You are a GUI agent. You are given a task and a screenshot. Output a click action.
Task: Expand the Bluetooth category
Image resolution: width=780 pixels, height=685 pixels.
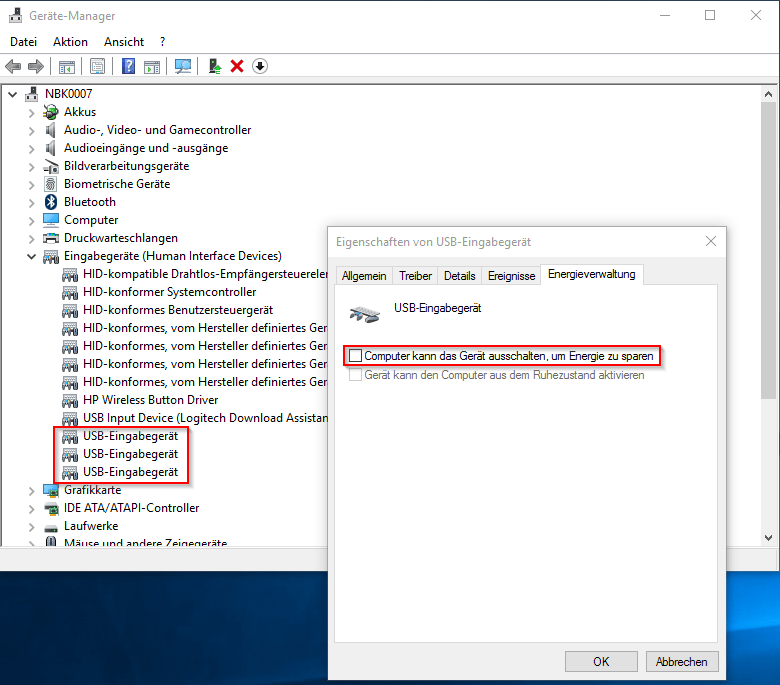tap(32, 203)
